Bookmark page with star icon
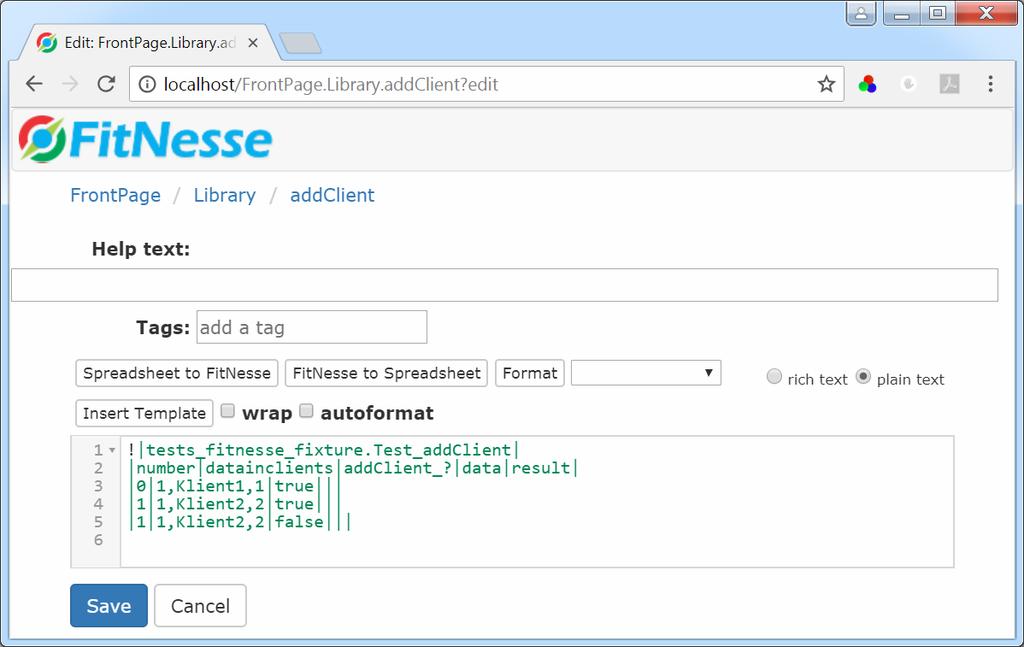 tap(826, 84)
